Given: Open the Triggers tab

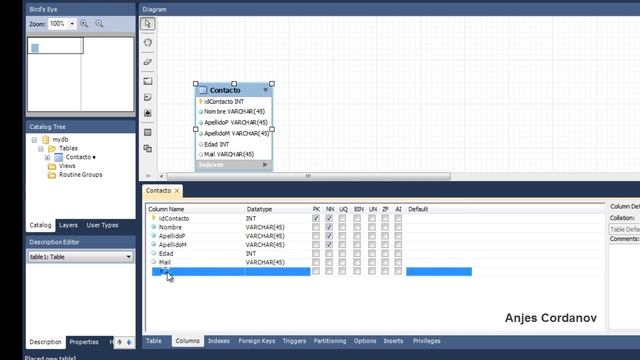Looking at the screenshot, I should (294, 341).
